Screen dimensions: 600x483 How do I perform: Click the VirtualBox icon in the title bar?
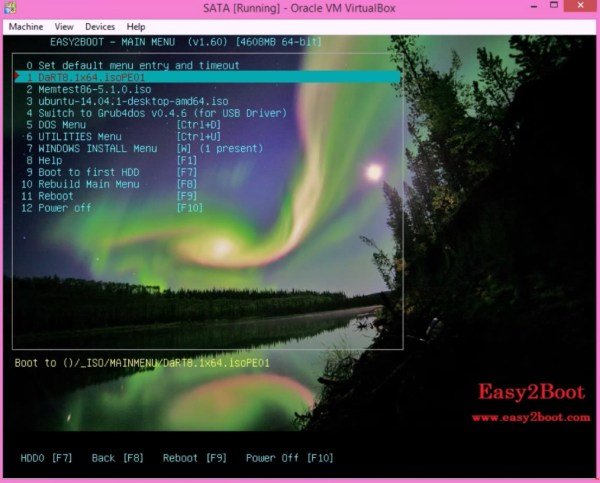10,8
